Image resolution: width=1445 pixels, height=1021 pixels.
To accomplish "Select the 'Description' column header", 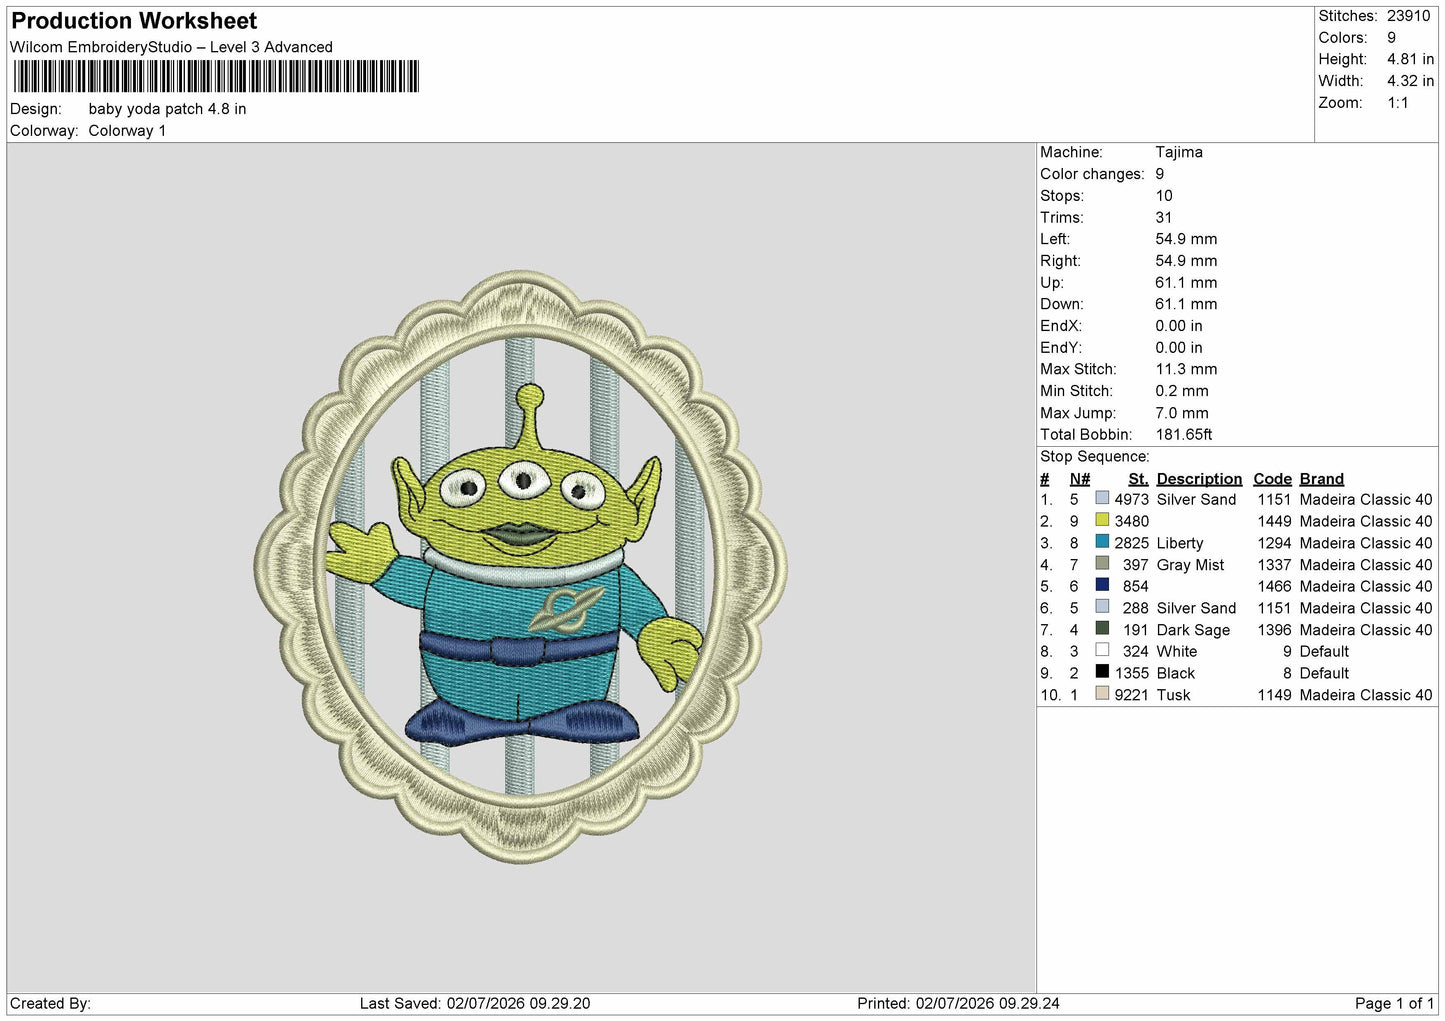I will tap(1199, 479).
